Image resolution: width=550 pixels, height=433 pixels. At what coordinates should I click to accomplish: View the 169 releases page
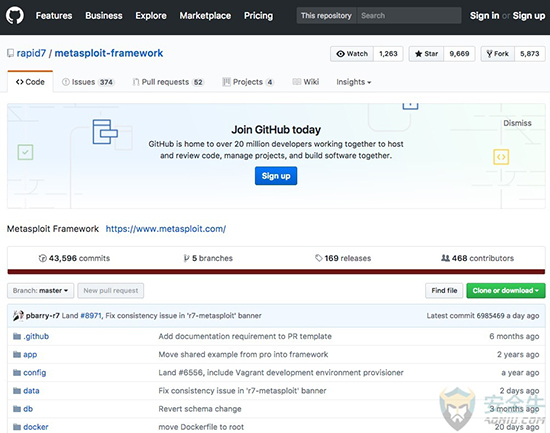343,258
